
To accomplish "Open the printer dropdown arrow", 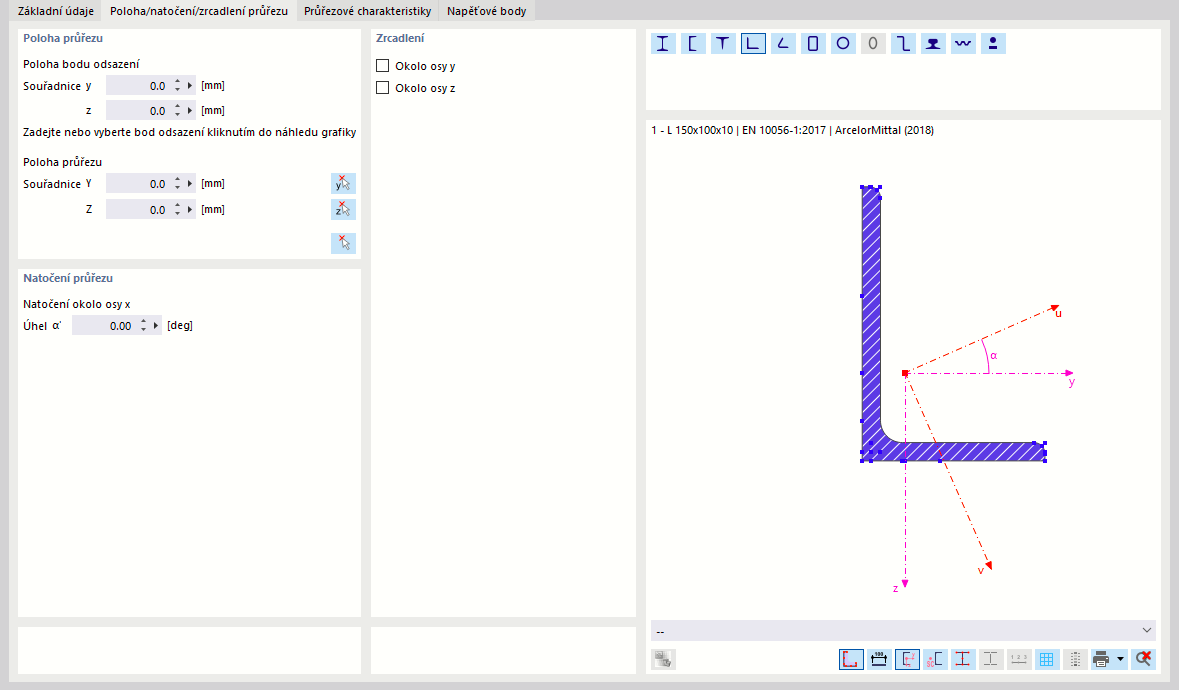I will [x=1120, y=659].
